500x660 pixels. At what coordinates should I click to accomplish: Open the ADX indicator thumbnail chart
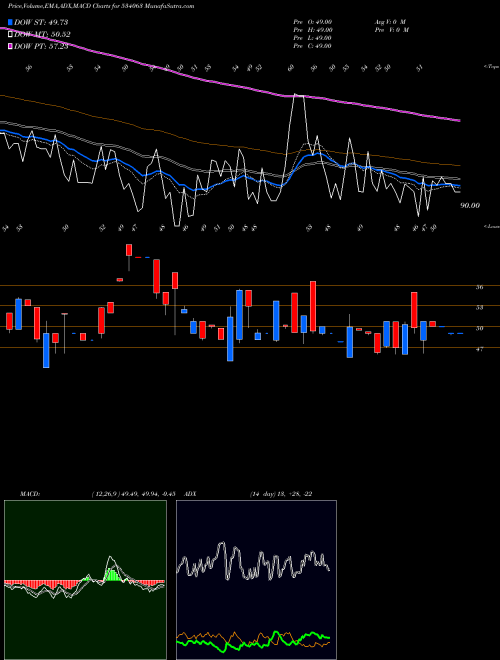(x=256, y=580)
